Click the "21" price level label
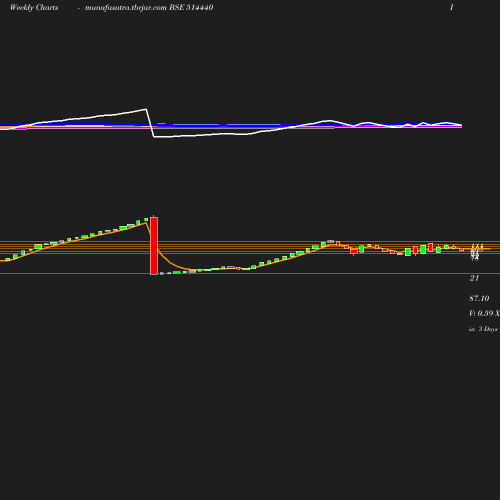This screenshot has width=500, height=500. pyautogui.click(x=474, y=278)
